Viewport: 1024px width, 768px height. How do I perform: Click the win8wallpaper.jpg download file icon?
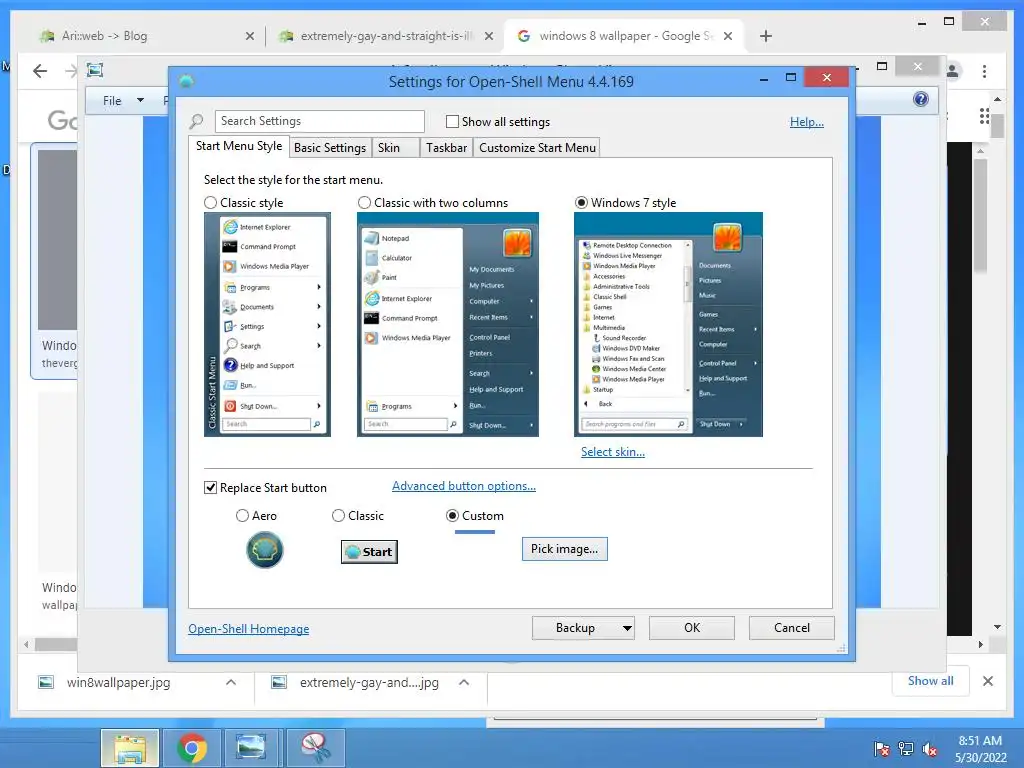point(46,682)
